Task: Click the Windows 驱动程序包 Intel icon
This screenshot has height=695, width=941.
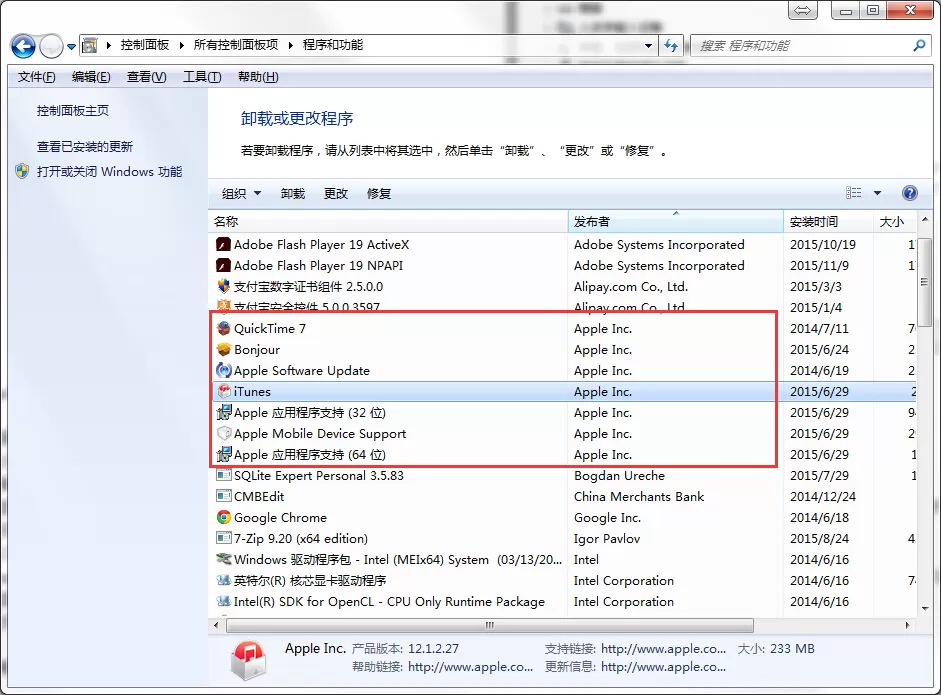Action: [x=223, y=559]
